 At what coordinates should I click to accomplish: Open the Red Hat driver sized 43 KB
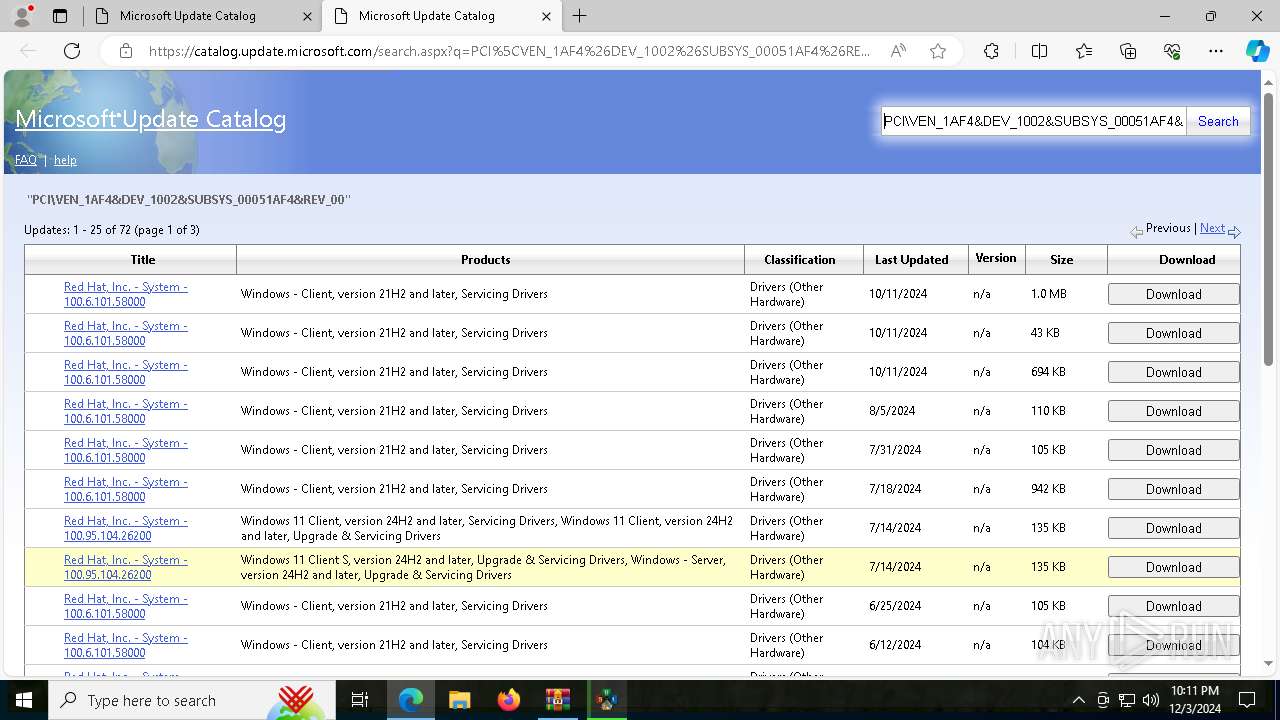click(126, 333)
